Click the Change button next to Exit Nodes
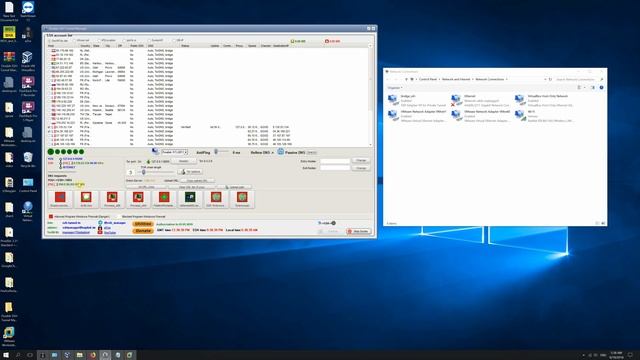640x360 pixels. pyautogui.click(x=361, y=168)
